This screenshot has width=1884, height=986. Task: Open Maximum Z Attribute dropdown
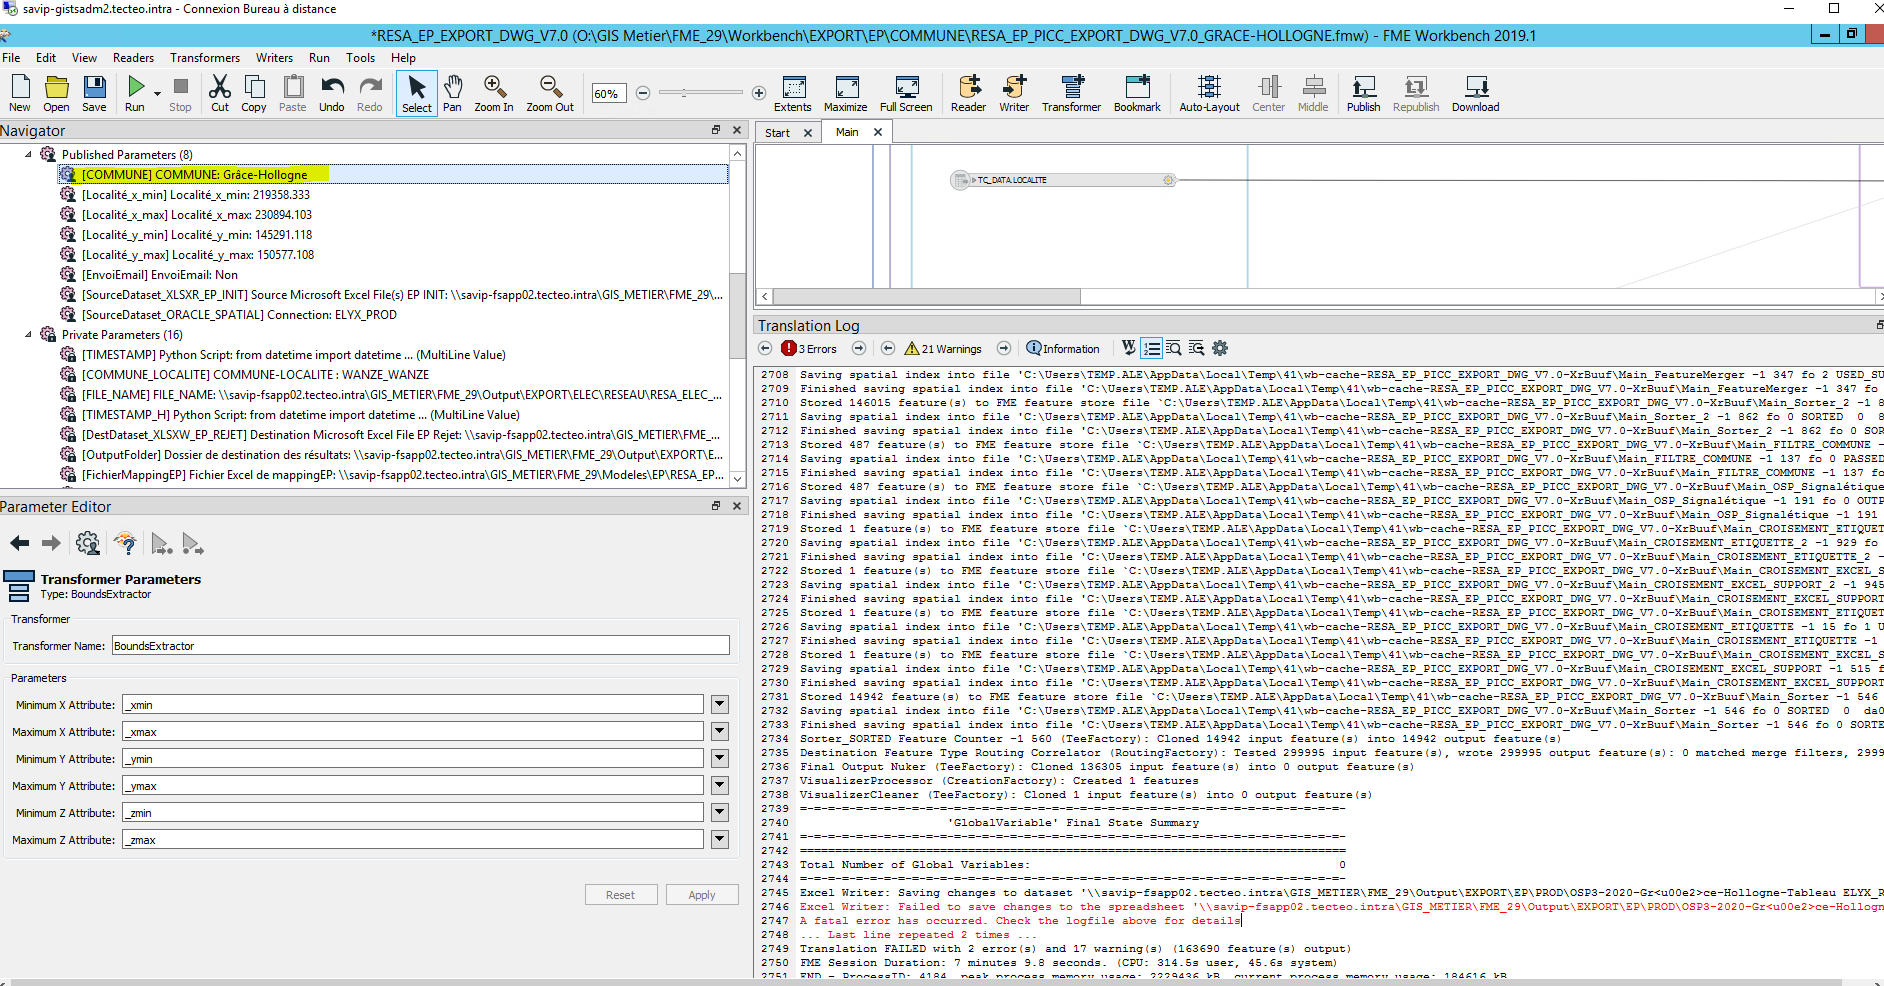(719, 839)
